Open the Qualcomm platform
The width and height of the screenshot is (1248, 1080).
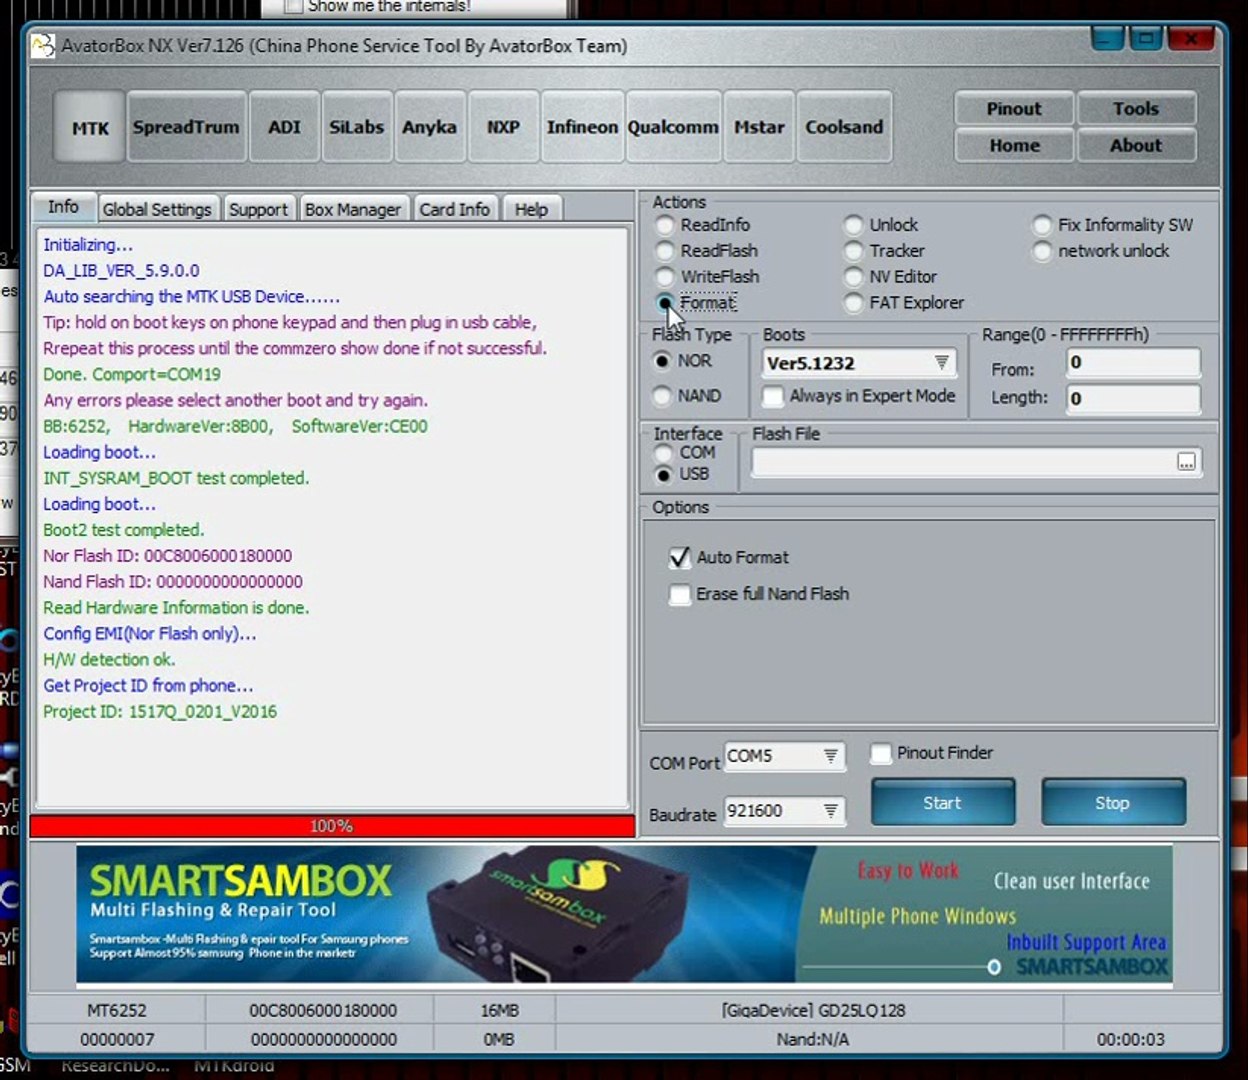pos(673,127)
